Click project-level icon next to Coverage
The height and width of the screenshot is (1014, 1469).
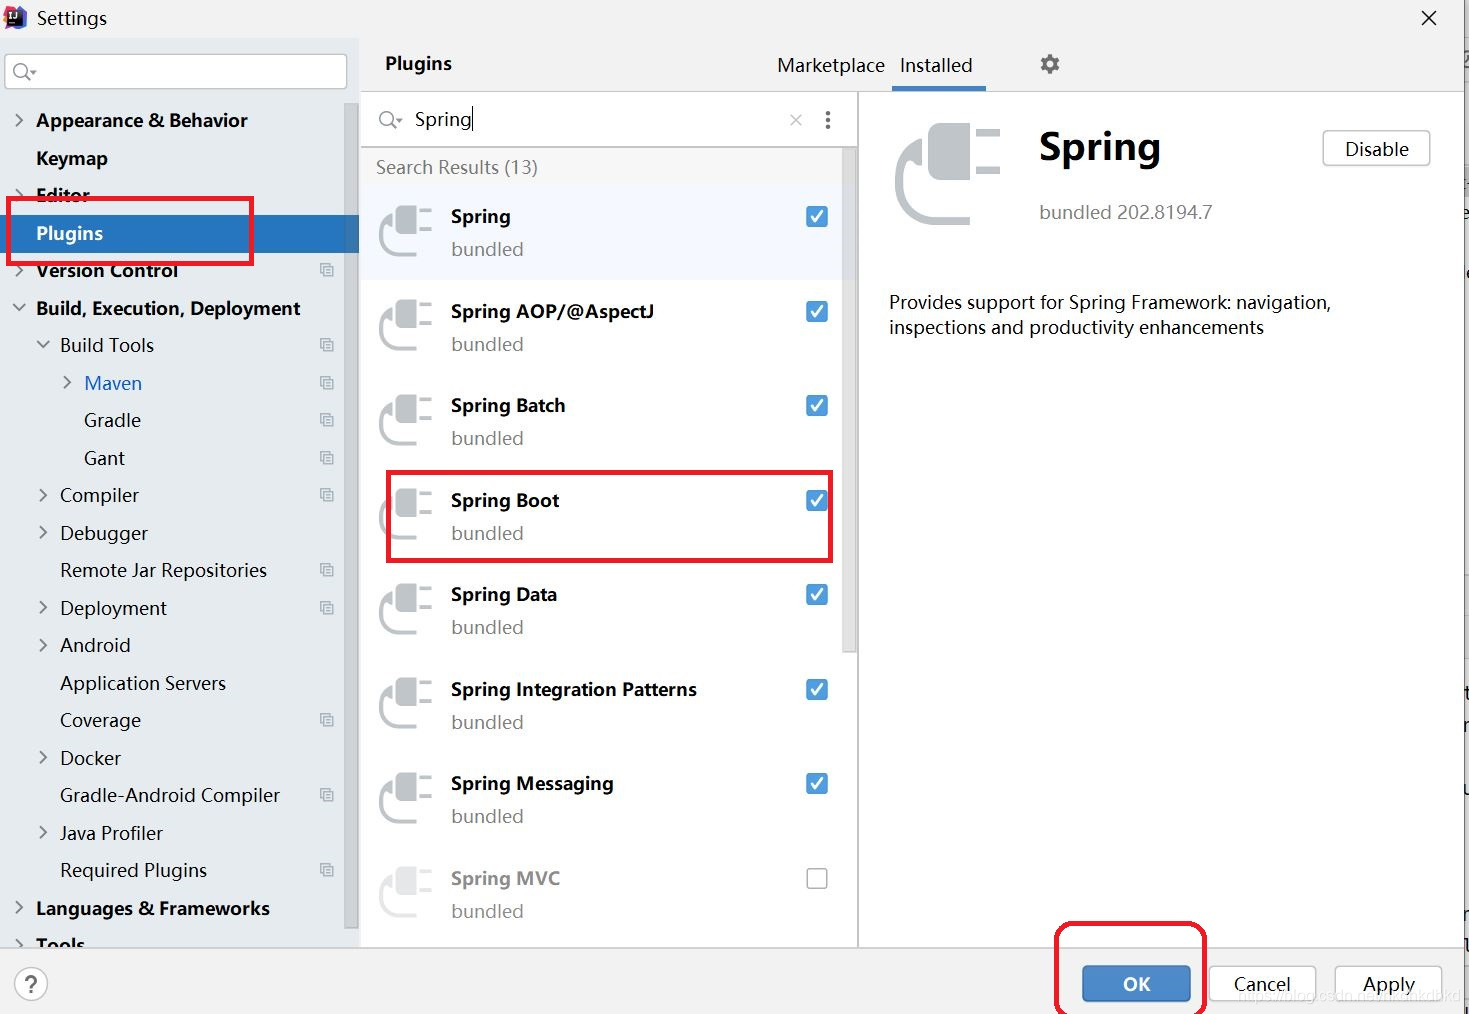point(326,720)
